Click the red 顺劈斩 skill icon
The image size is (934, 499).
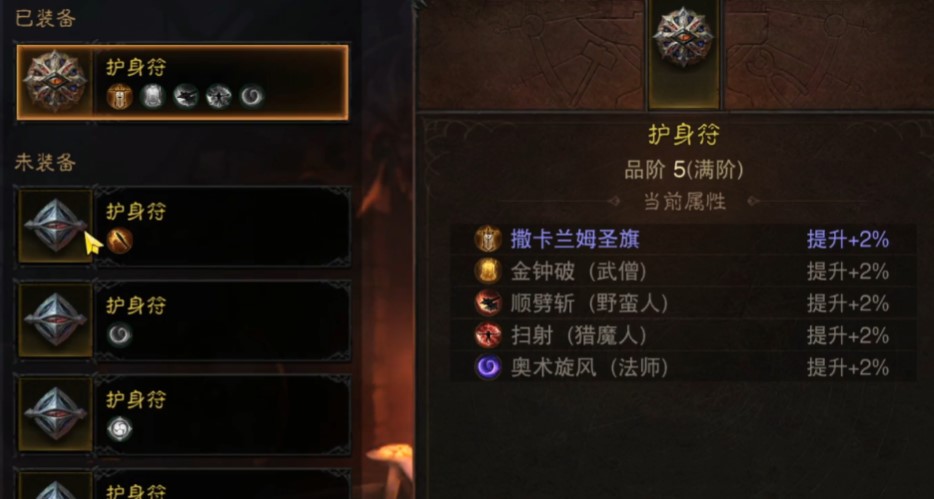[488, 304]
